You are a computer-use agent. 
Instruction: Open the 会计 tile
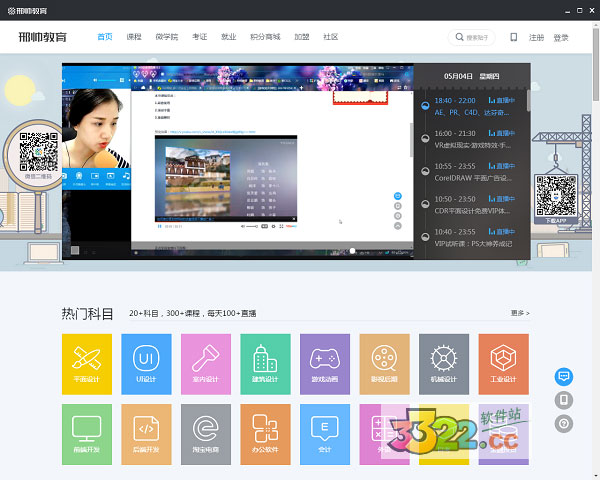[x=325, y=434]
